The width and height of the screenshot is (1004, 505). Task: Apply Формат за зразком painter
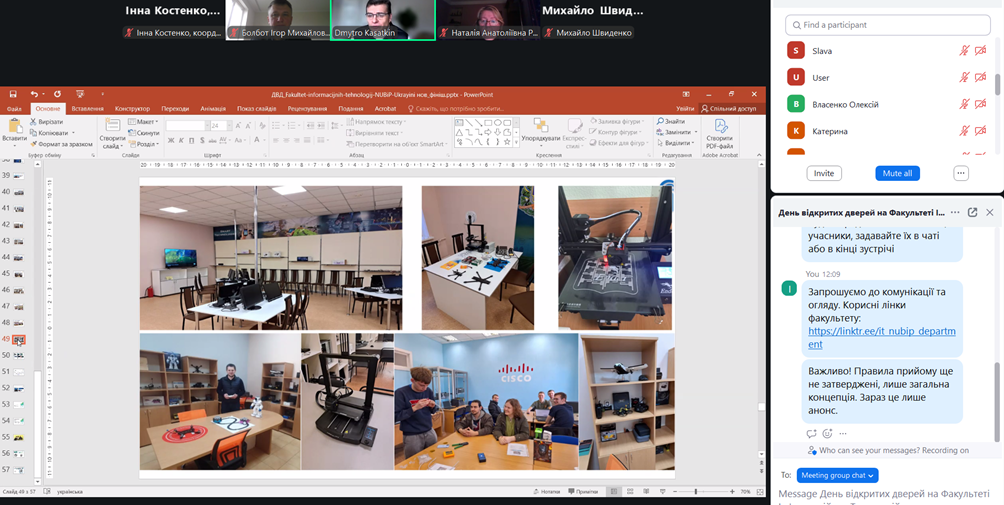pos(61,144)
